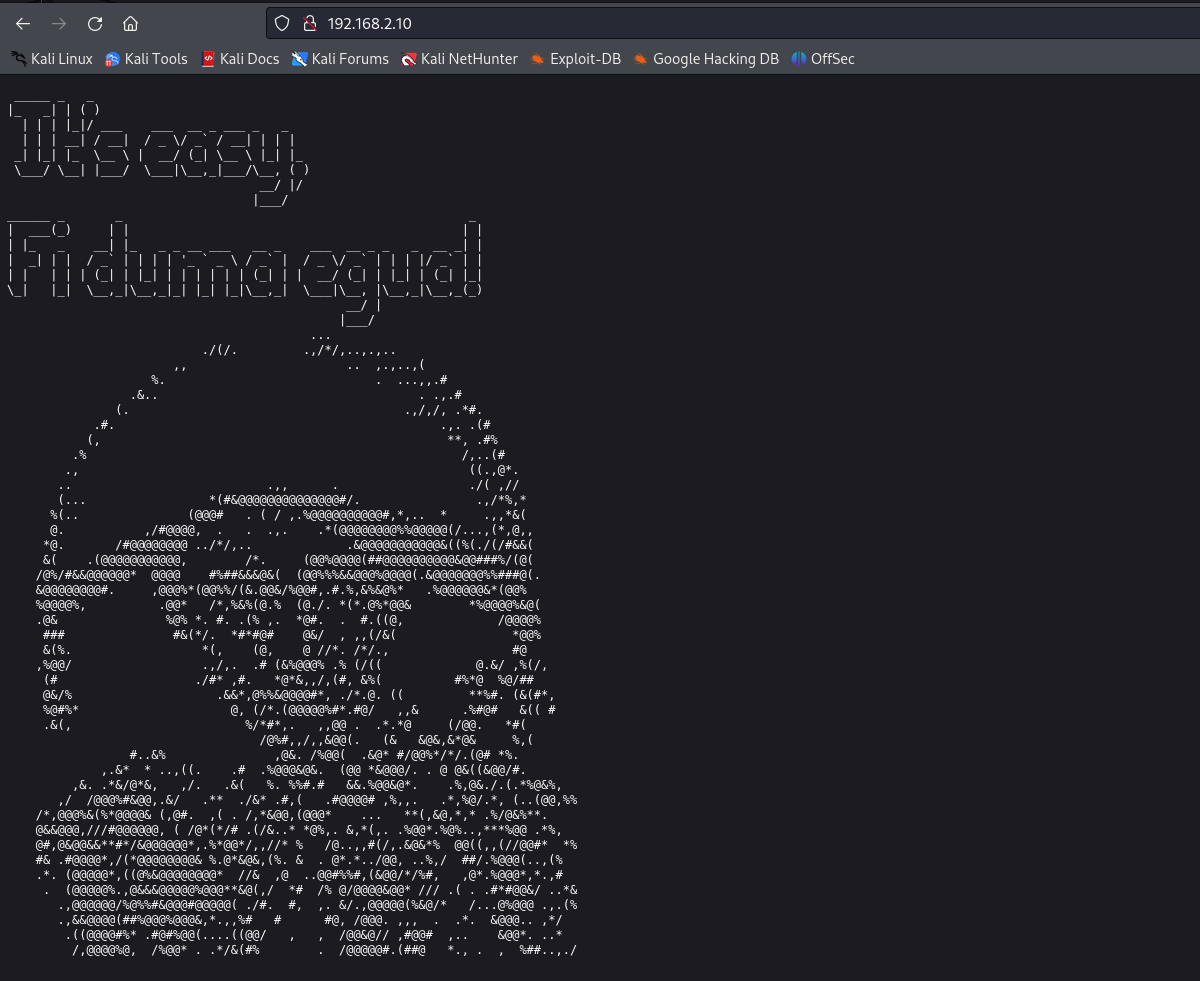Click the browser Back arrow
The image size is (1200, 981).
(x=23, y=23)
